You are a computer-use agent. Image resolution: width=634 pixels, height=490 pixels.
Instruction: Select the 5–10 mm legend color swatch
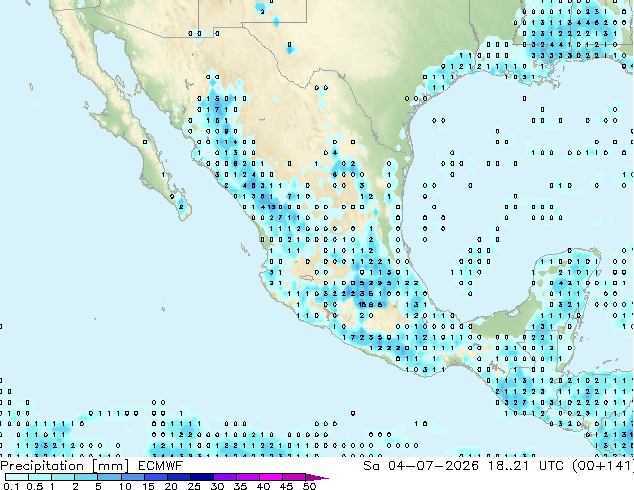pos(109,477)
